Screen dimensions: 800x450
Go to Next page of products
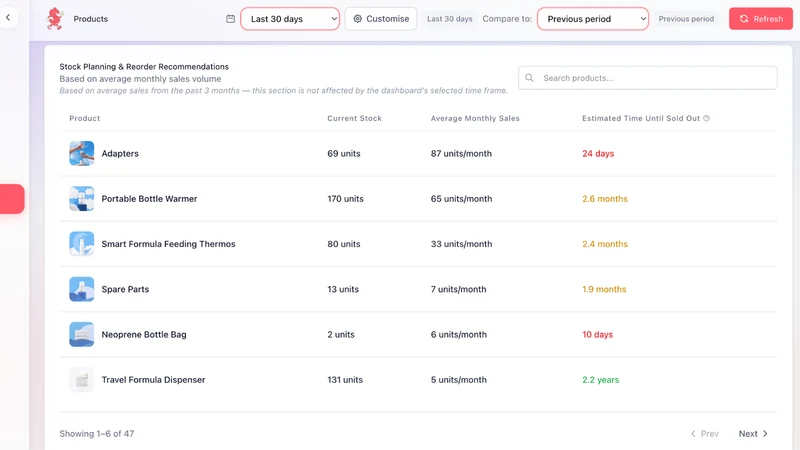pos(753,434)
